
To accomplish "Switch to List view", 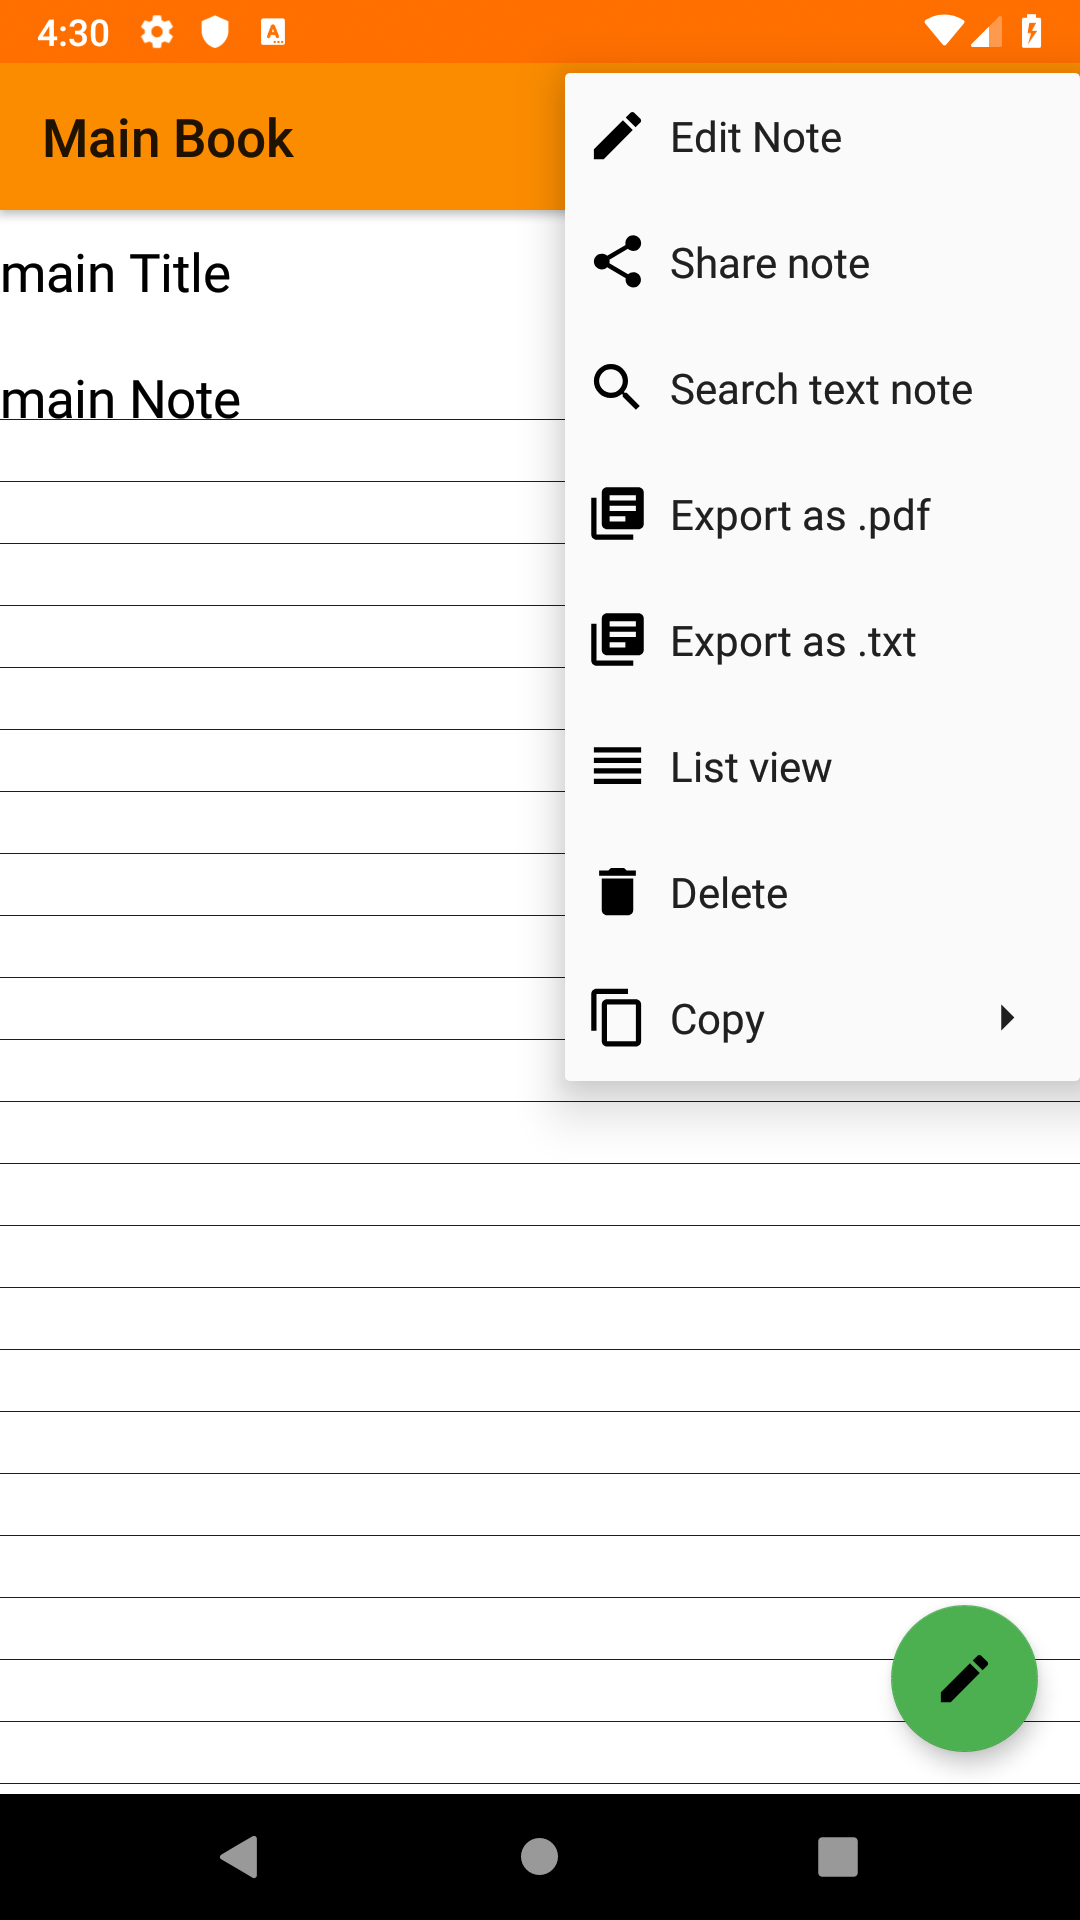I will click(751, 768).
